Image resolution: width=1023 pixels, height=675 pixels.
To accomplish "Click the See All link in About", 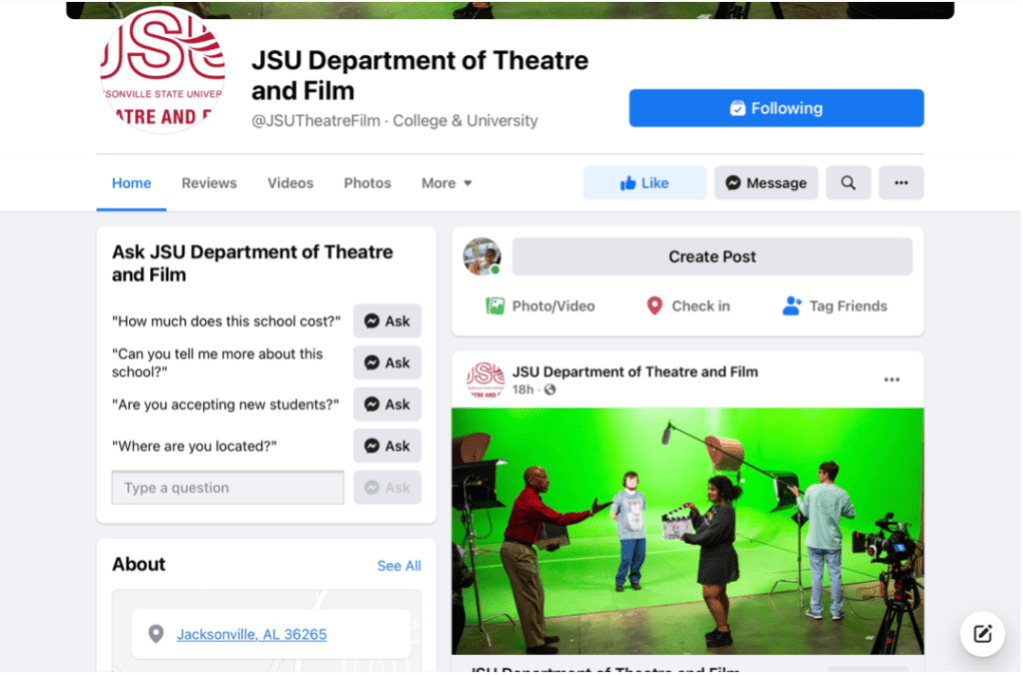I will tap(398, 565).
